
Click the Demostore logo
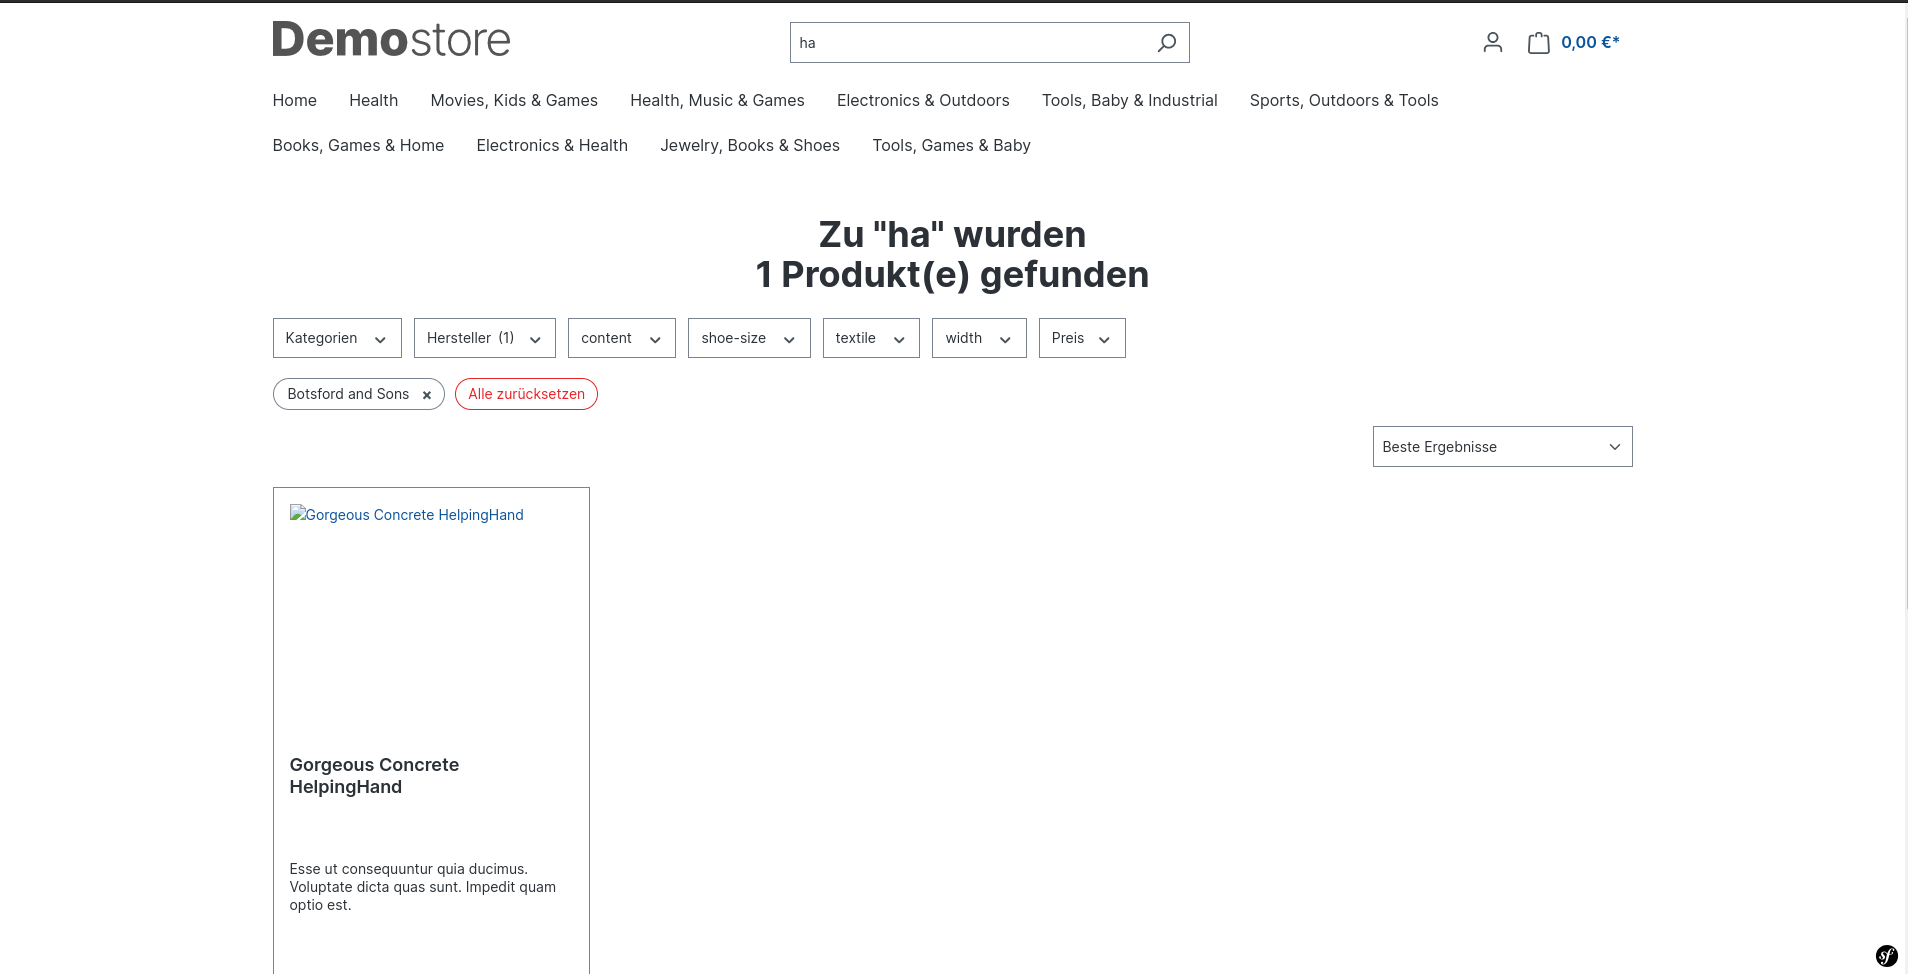coord(391,39)
